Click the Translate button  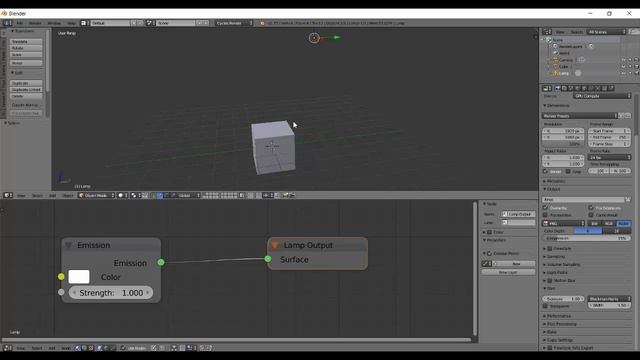(26, 42)
